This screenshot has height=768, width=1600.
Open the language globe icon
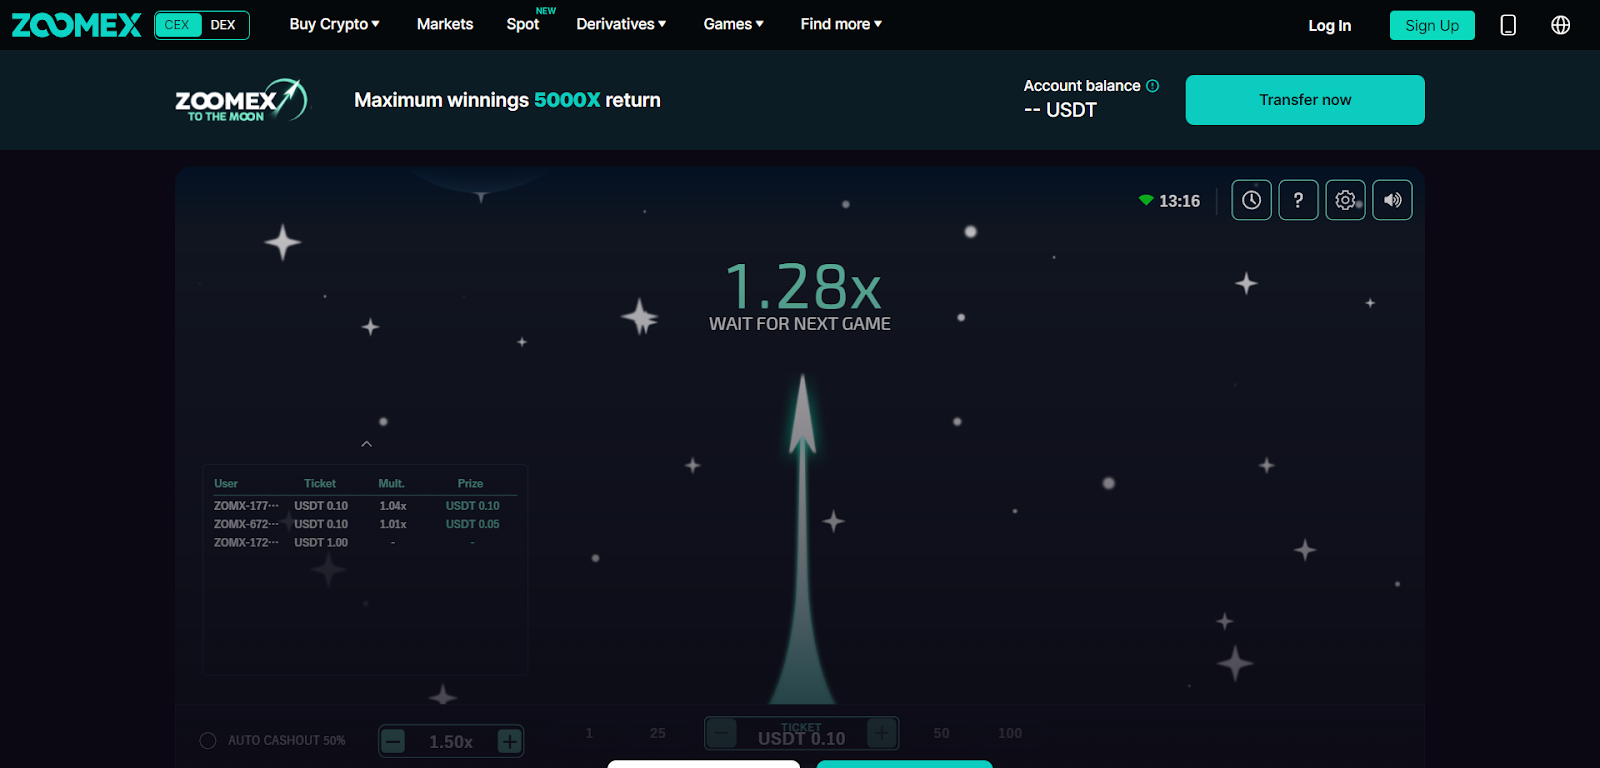(x=1560, y=25)
